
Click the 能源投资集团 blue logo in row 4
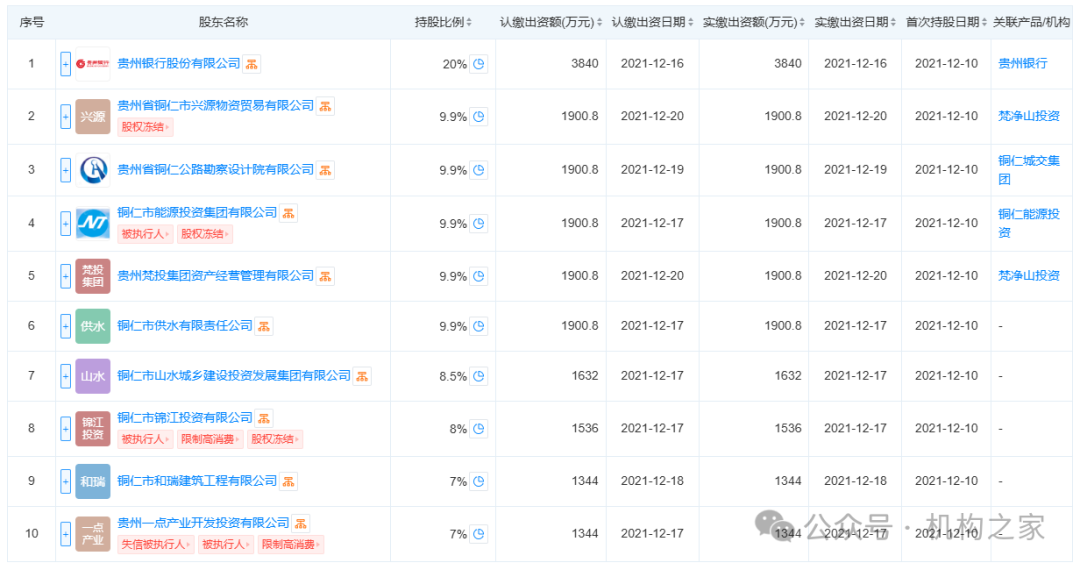[92, 223]
